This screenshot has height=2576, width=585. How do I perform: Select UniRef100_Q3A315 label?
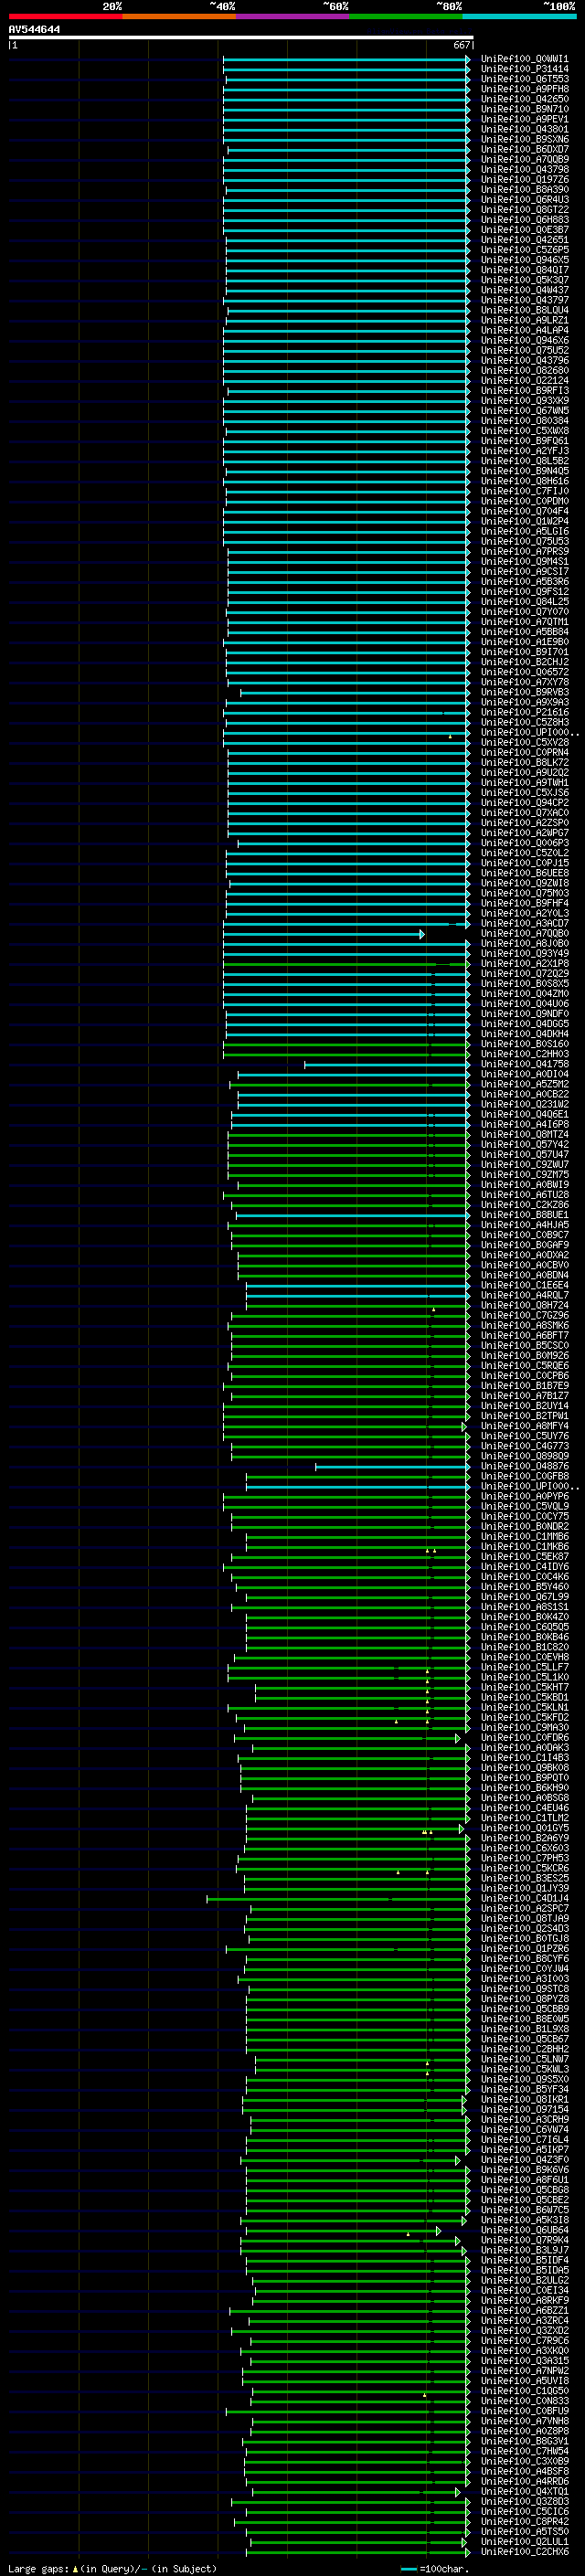(x=525, y=2361)
